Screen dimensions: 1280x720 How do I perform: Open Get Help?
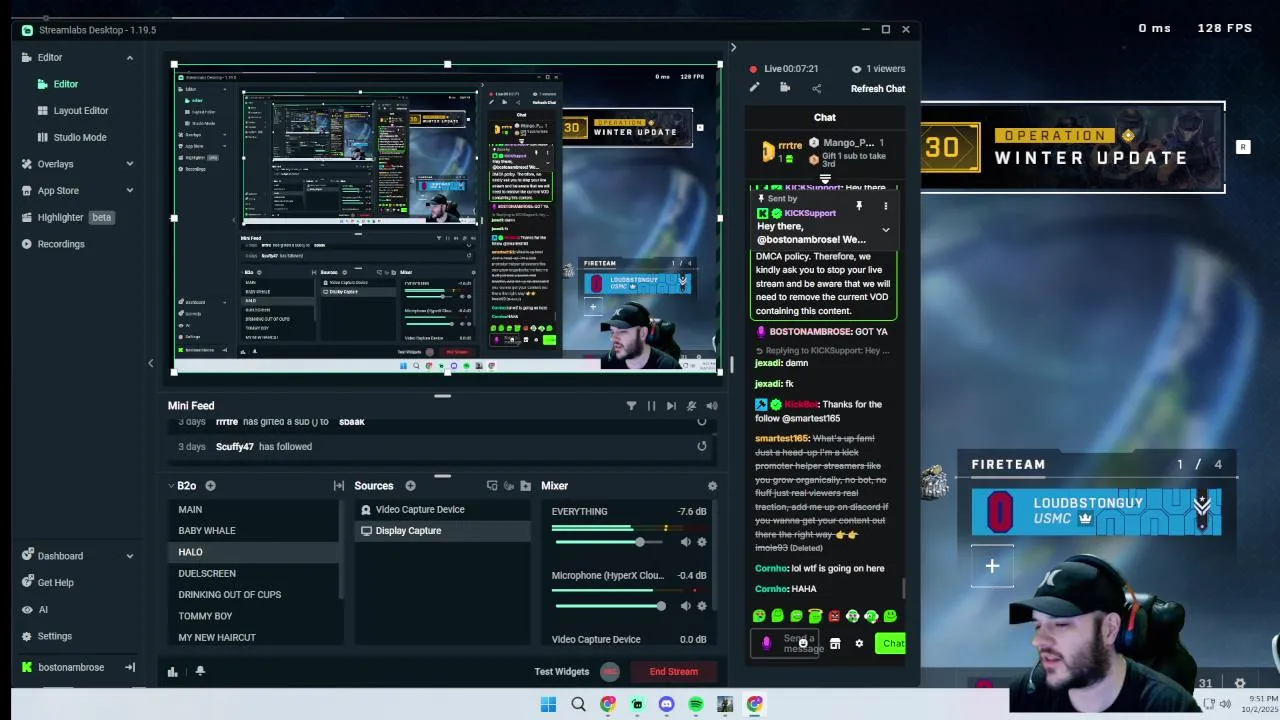[55, 582]
